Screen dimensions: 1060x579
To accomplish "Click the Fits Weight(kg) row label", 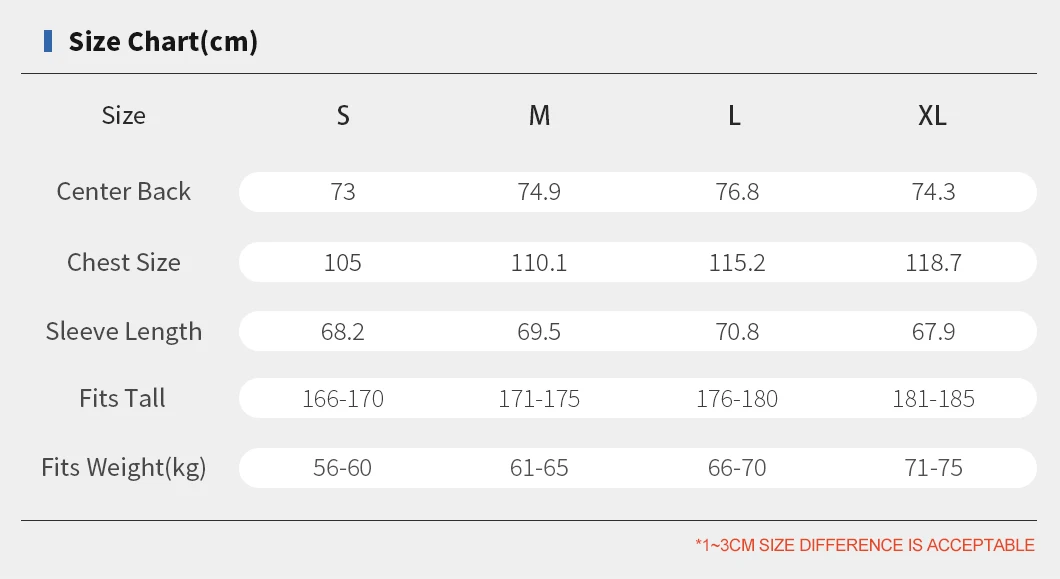I will [x=123, y=467].
